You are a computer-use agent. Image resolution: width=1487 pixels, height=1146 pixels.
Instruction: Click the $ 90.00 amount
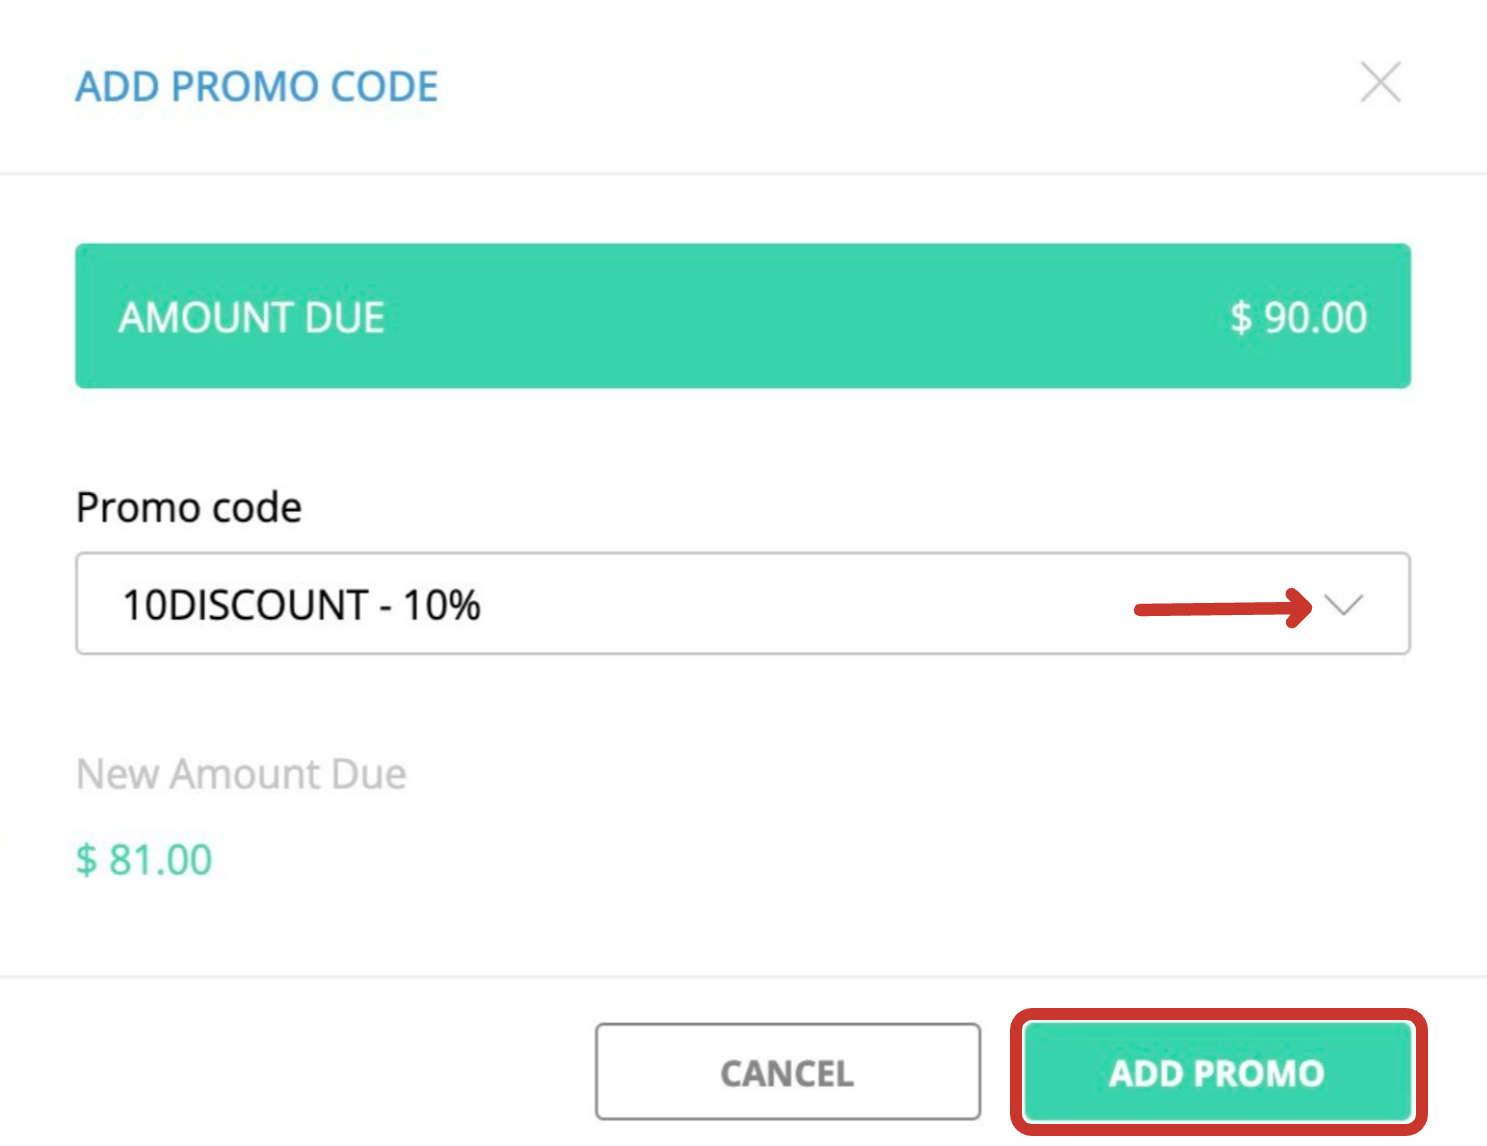click(x=1298, y=316)
